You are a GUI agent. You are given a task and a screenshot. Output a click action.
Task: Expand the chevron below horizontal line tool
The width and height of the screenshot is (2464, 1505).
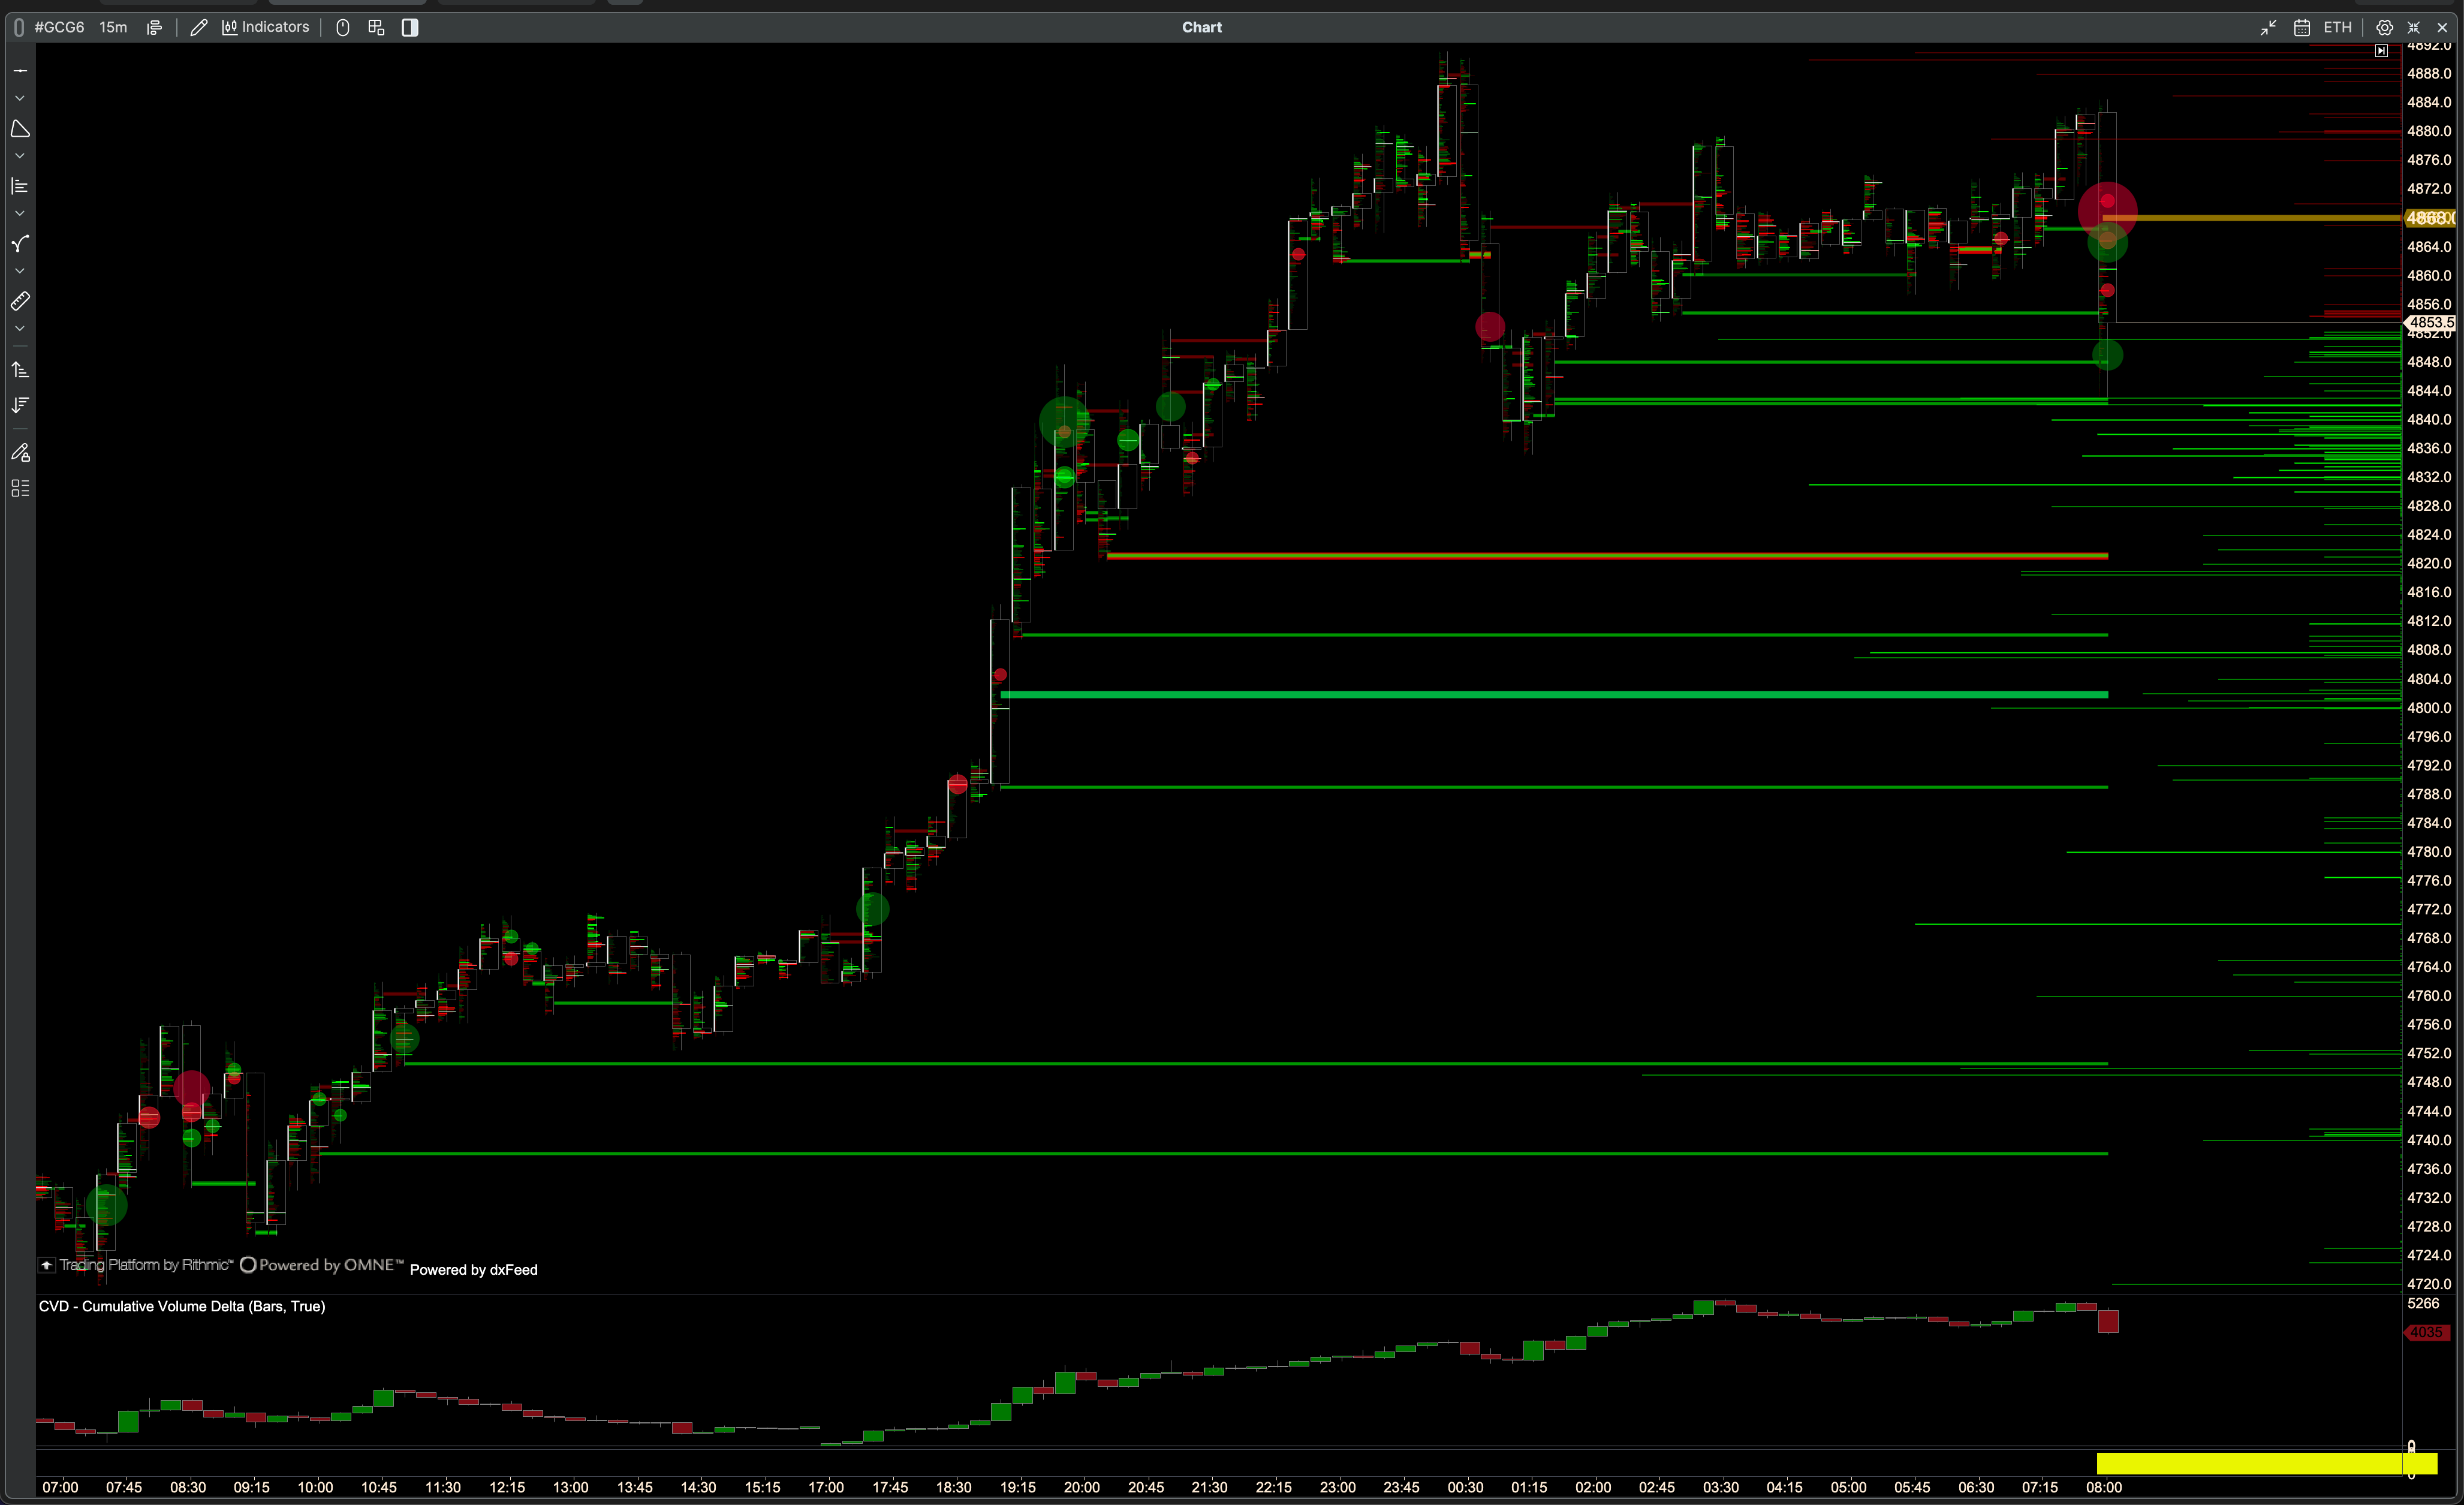(x=20, y=99)
